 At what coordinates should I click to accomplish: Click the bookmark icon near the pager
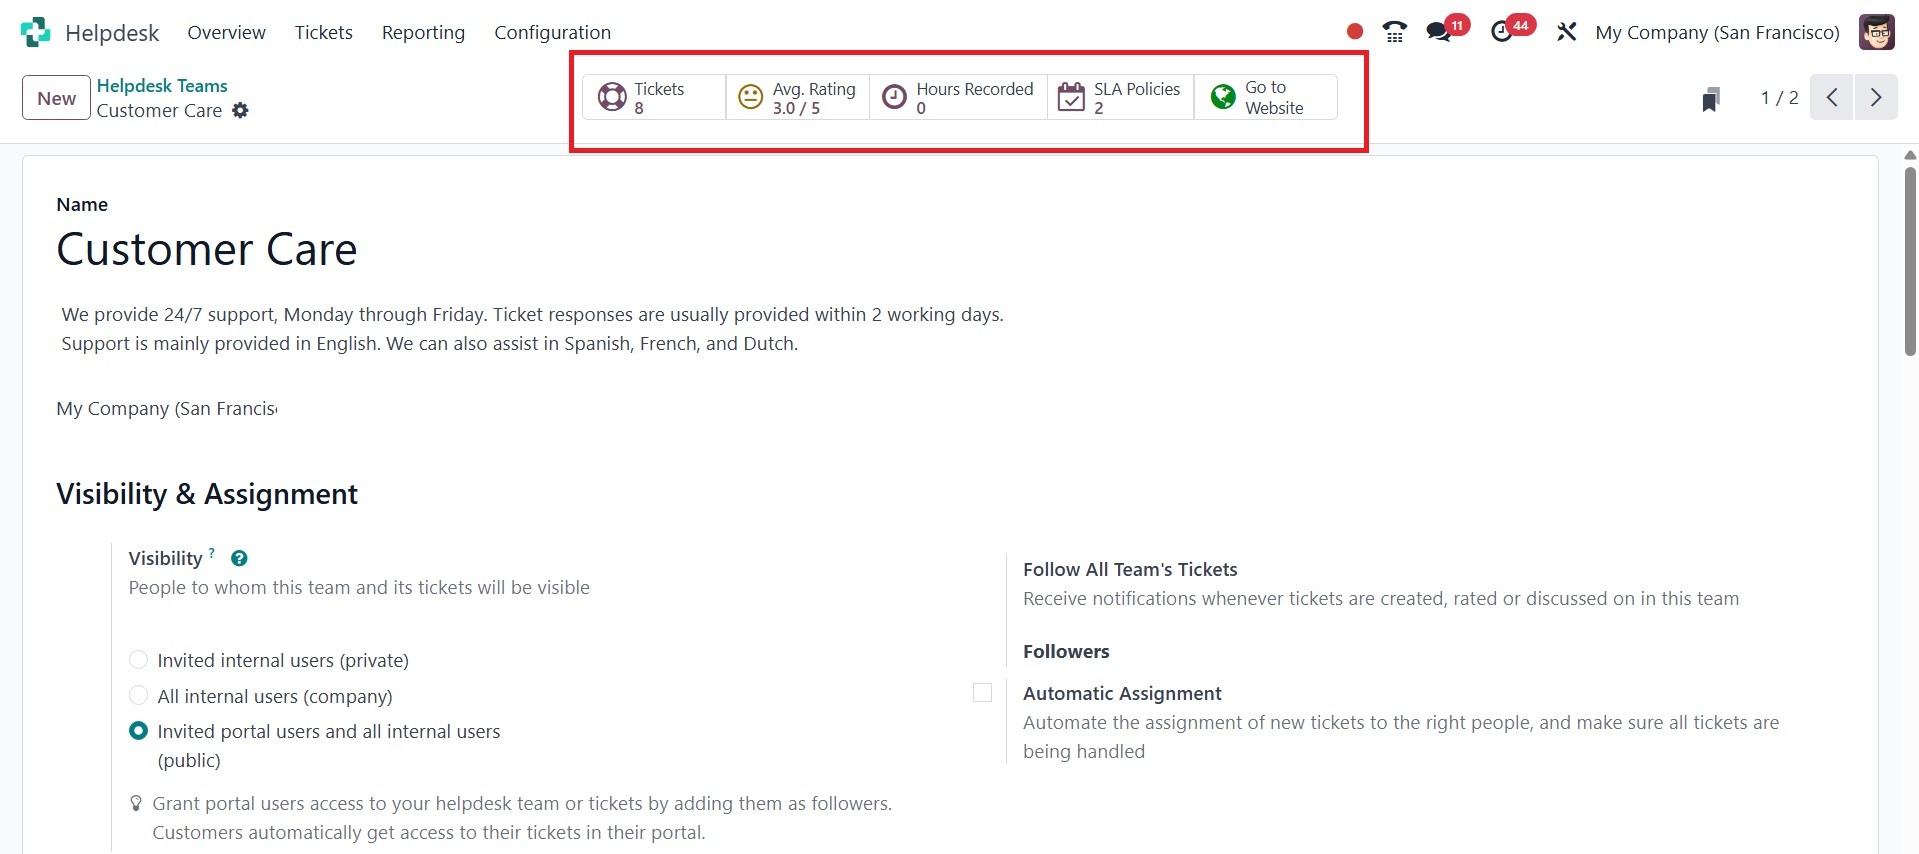coord(1711,99)
